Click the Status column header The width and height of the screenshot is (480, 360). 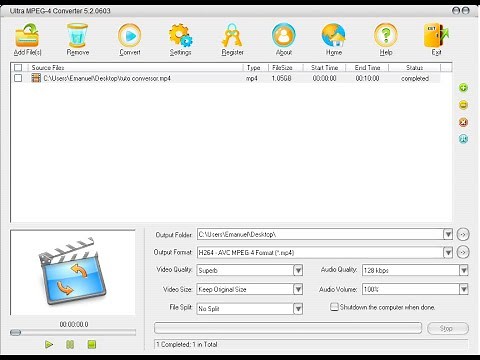(x=414, y=68)
